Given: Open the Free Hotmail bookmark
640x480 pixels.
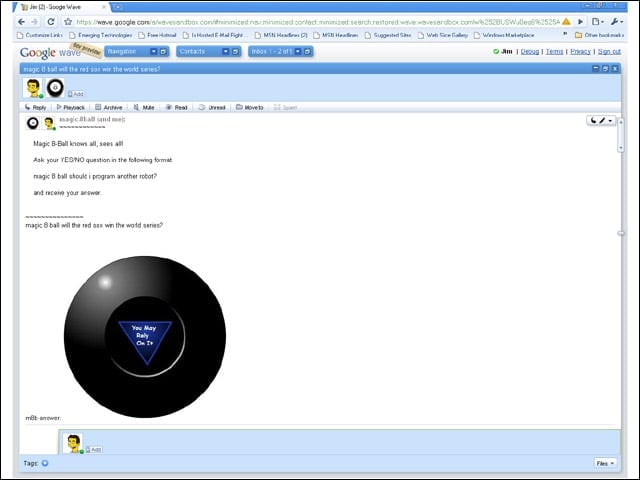Looking at the screenshot, I should tap(158, 36).
